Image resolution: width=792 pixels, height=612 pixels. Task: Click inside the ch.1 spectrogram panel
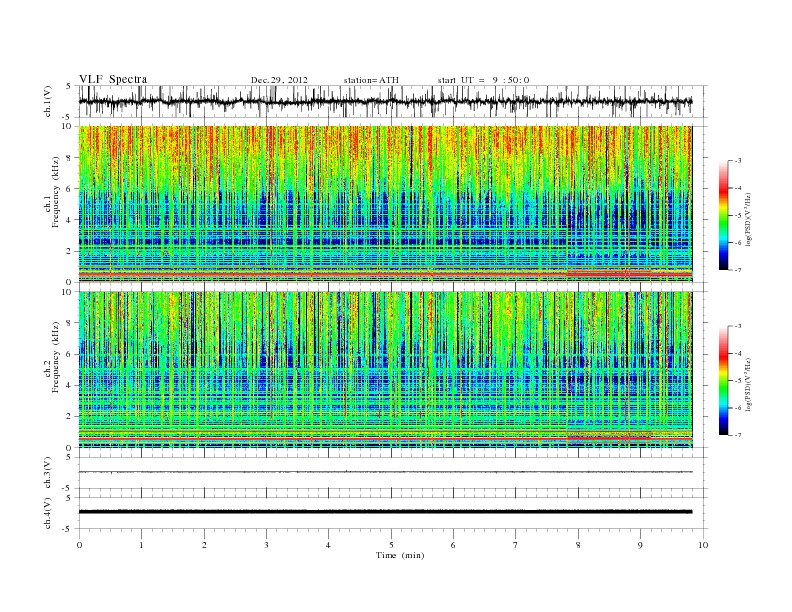385,204
